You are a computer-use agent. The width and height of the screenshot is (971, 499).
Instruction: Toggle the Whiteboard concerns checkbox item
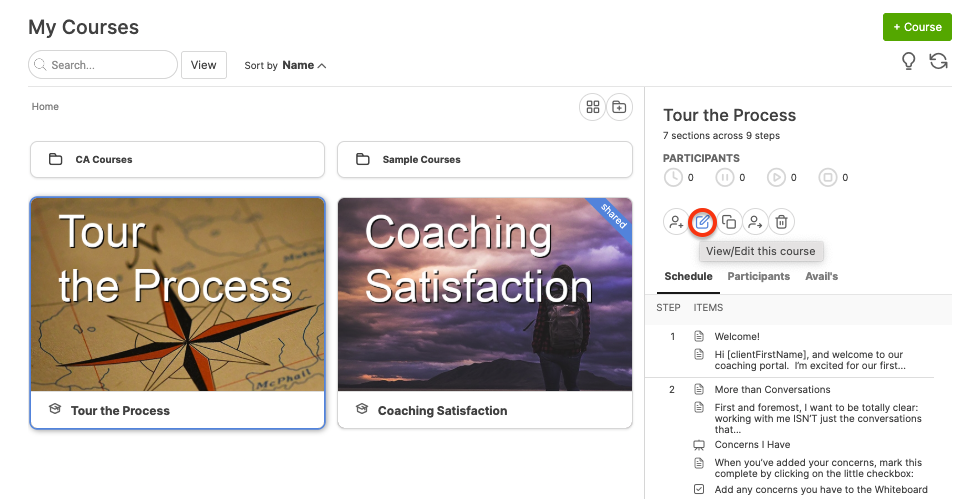pos(699,490)
